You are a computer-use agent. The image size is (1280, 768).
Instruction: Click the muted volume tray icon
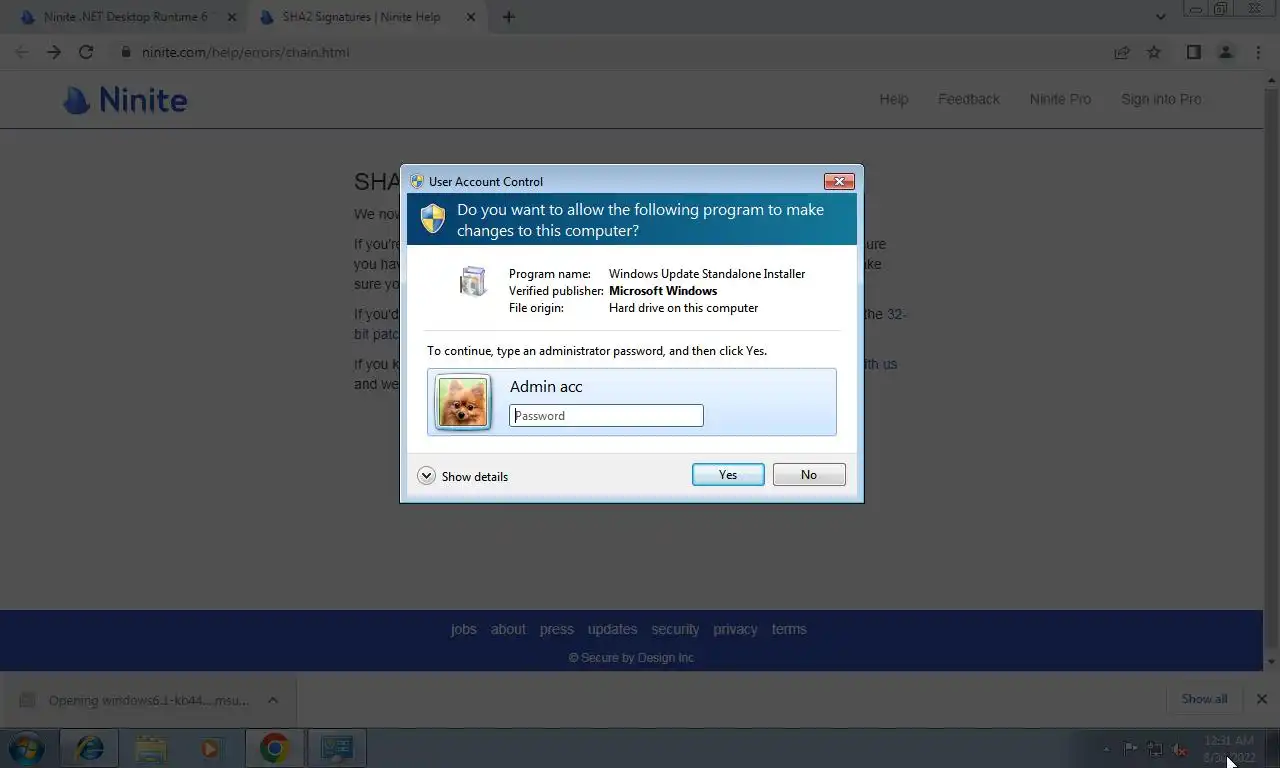tap(1180, 749)
